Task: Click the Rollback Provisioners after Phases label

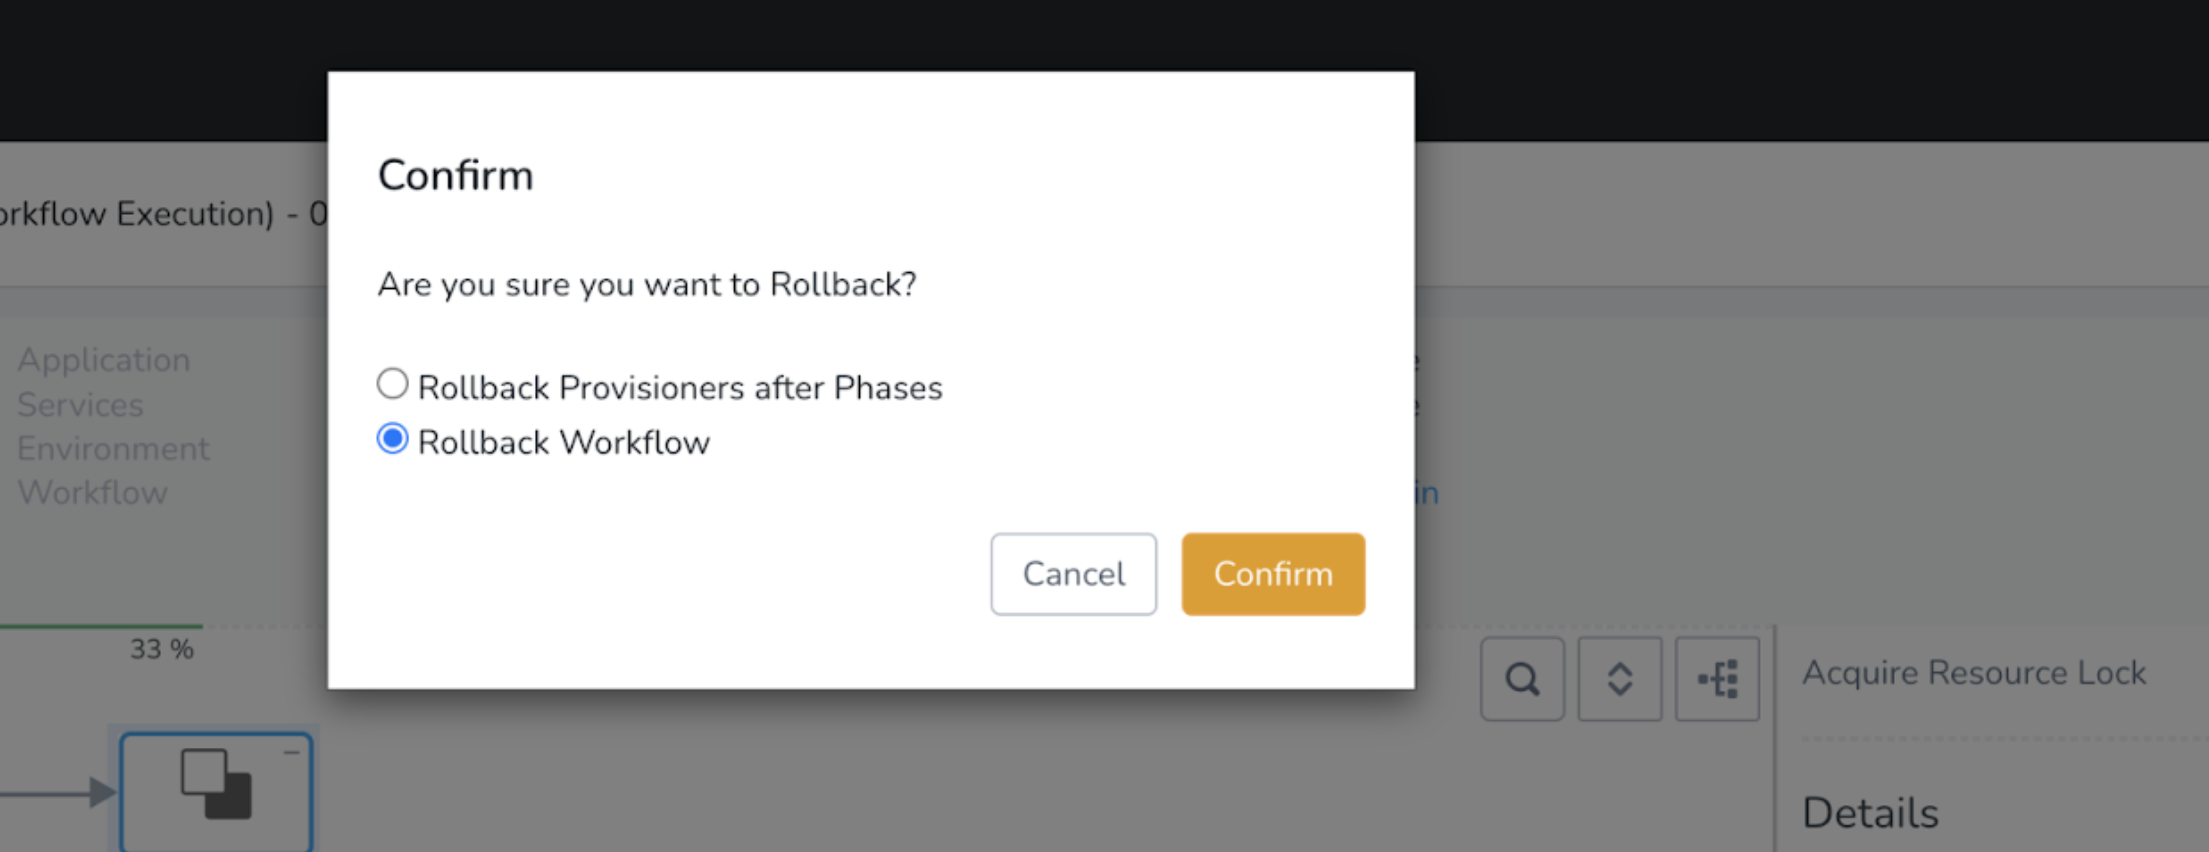Action: [680, 387]
